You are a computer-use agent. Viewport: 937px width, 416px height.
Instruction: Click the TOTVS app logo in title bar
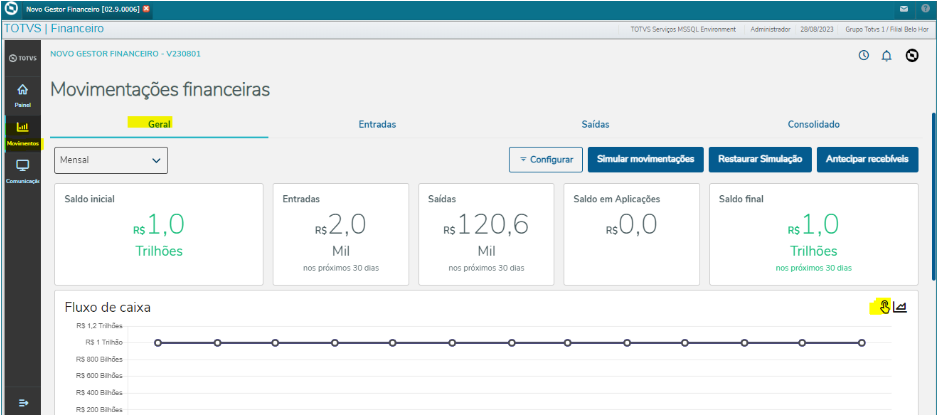pyautogui.click(x=10, y=10)
